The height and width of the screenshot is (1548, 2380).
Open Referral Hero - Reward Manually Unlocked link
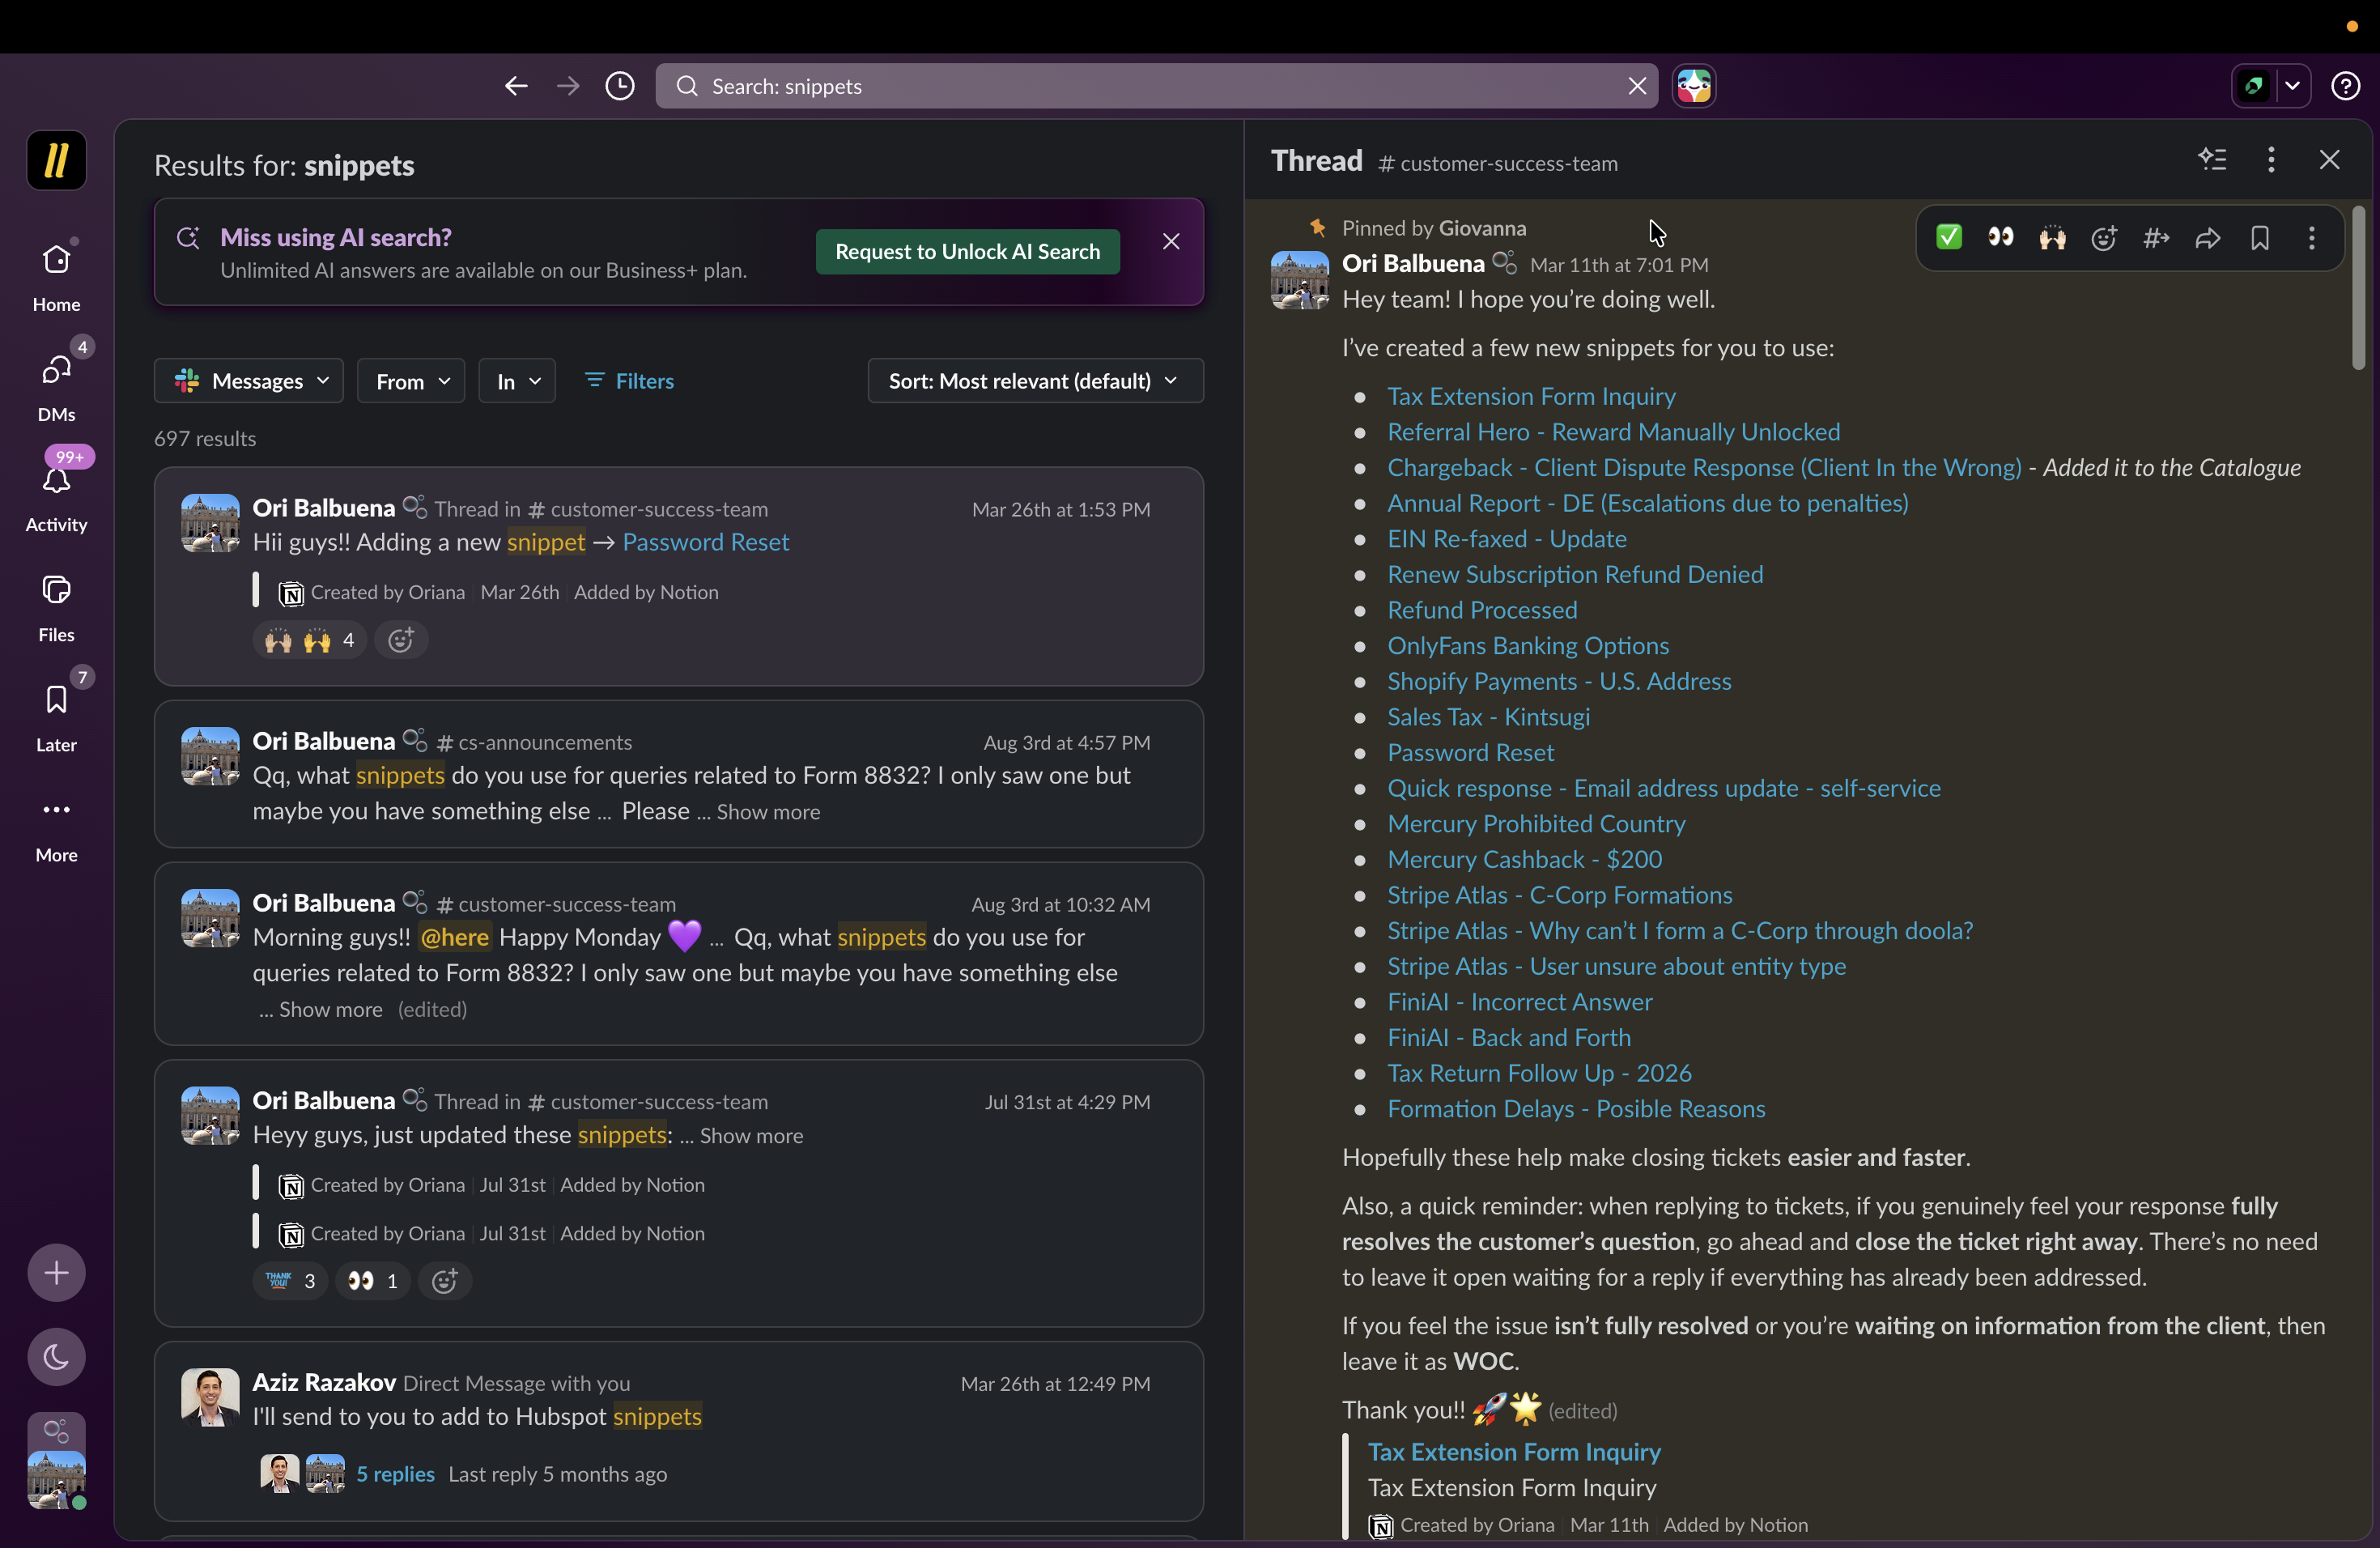1613,432
